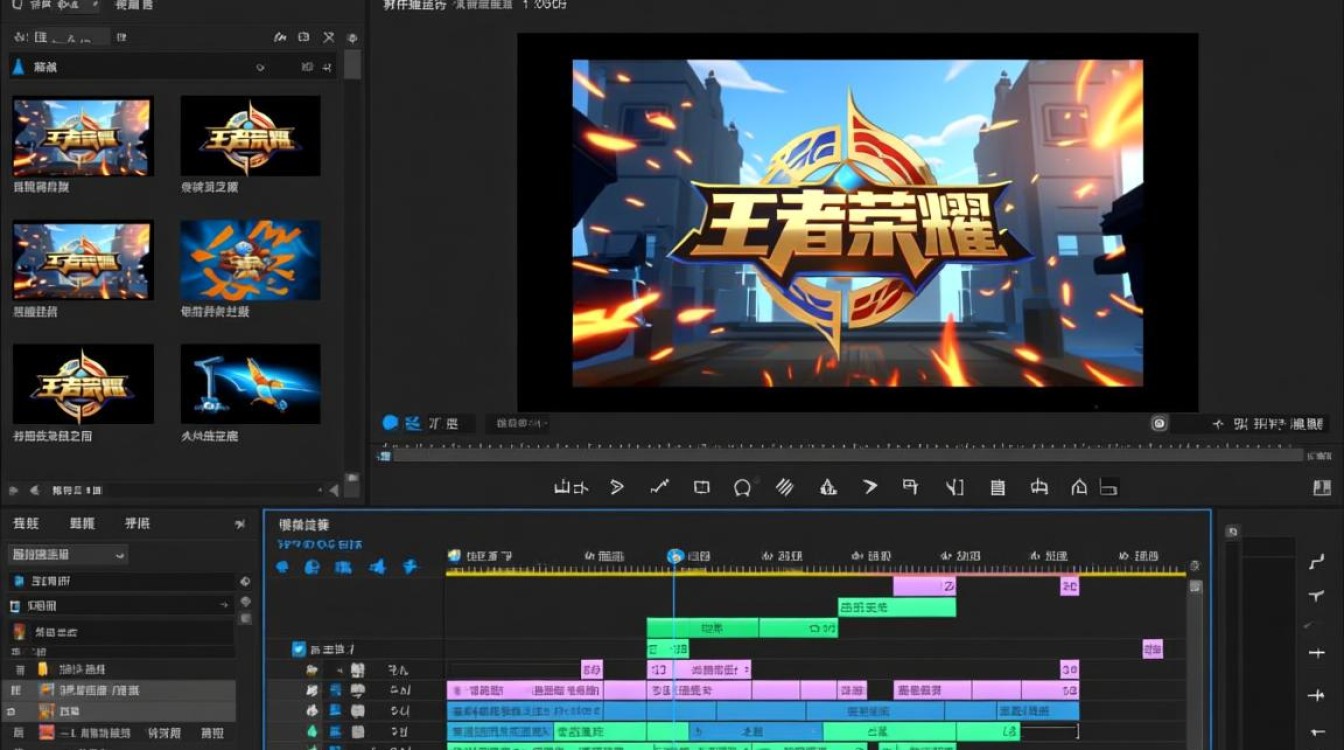The height and width of the screenshot is (750, 1344).
Task: Click the round settings icon below the preview
Action: tap(1159, 423)
